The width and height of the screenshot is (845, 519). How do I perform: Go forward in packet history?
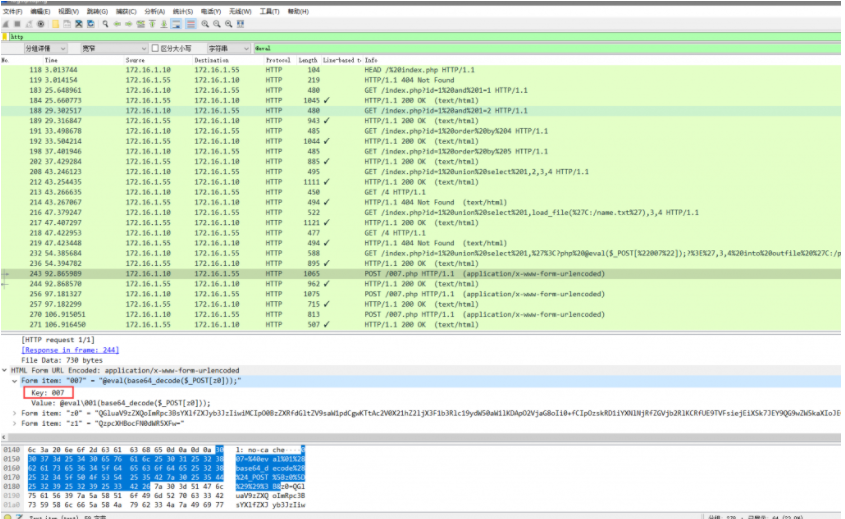tap(129, 24)
